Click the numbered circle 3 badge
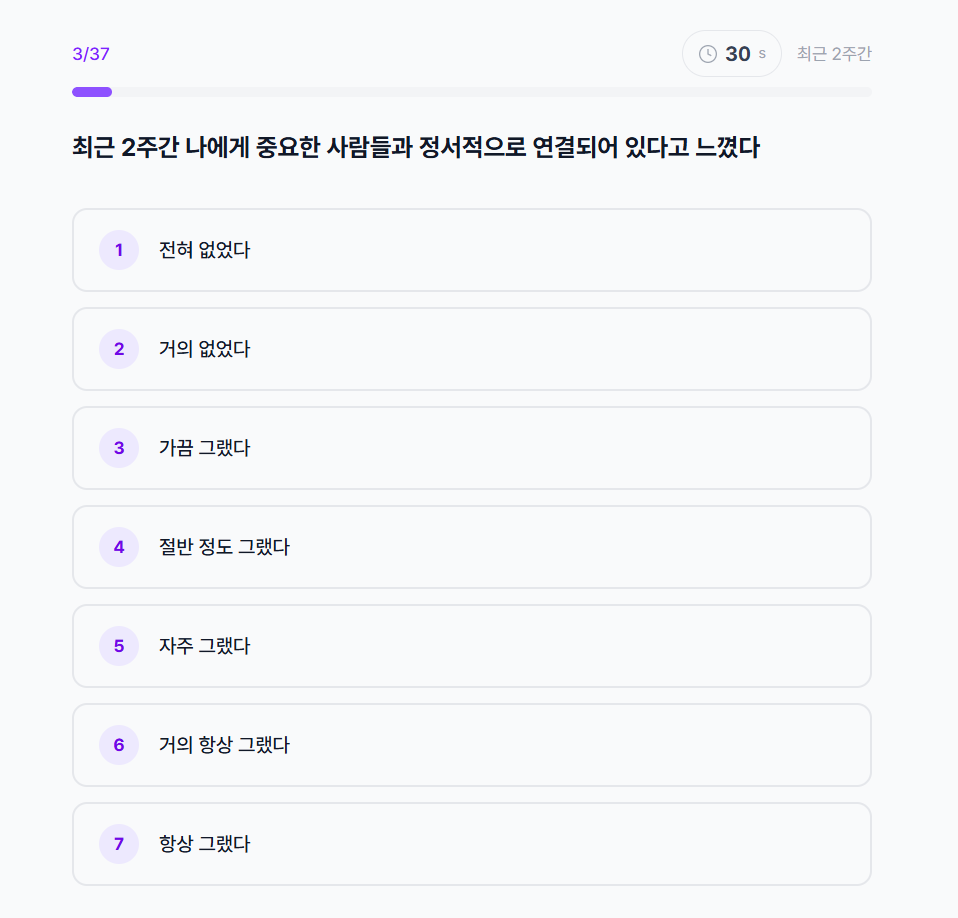Viewport: 958px width, 918px height. 118,448
